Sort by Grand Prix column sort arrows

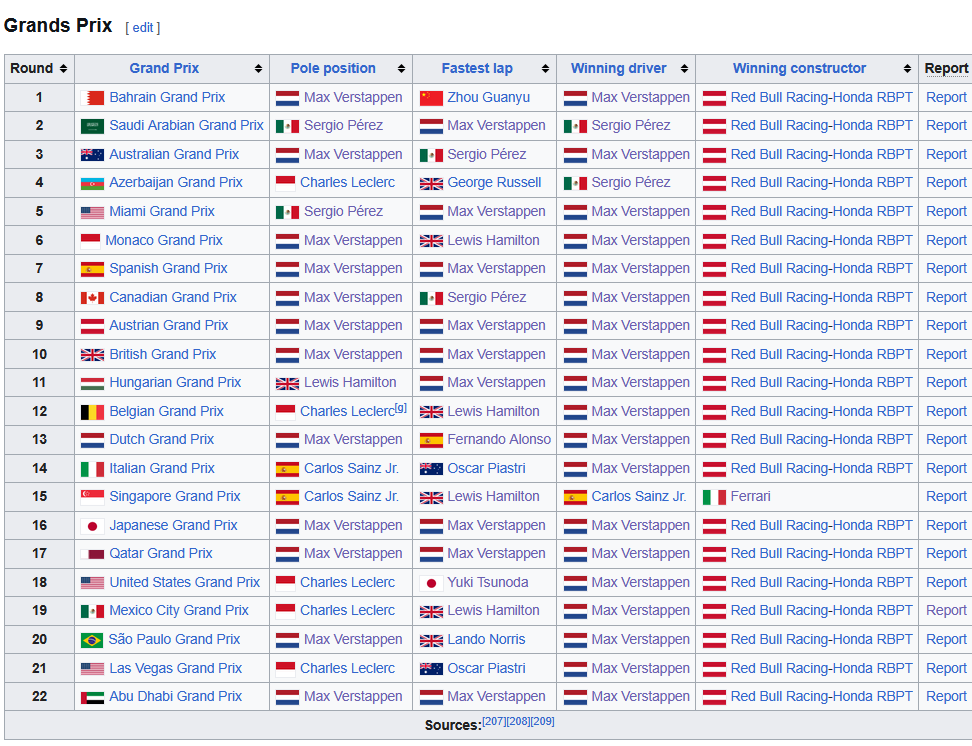point(258,69)
